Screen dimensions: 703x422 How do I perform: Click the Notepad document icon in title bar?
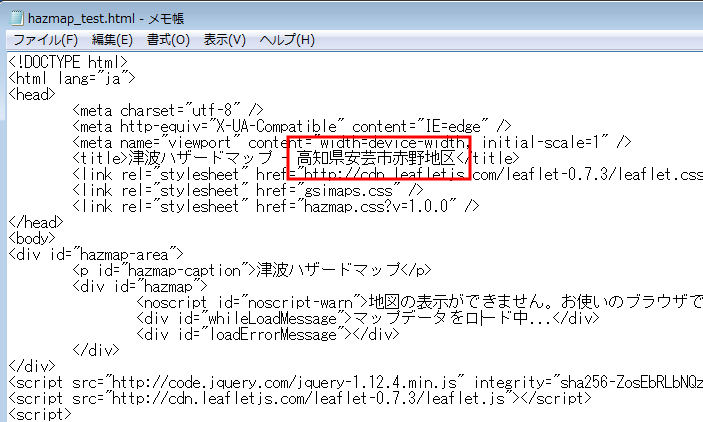pos(17,18)
